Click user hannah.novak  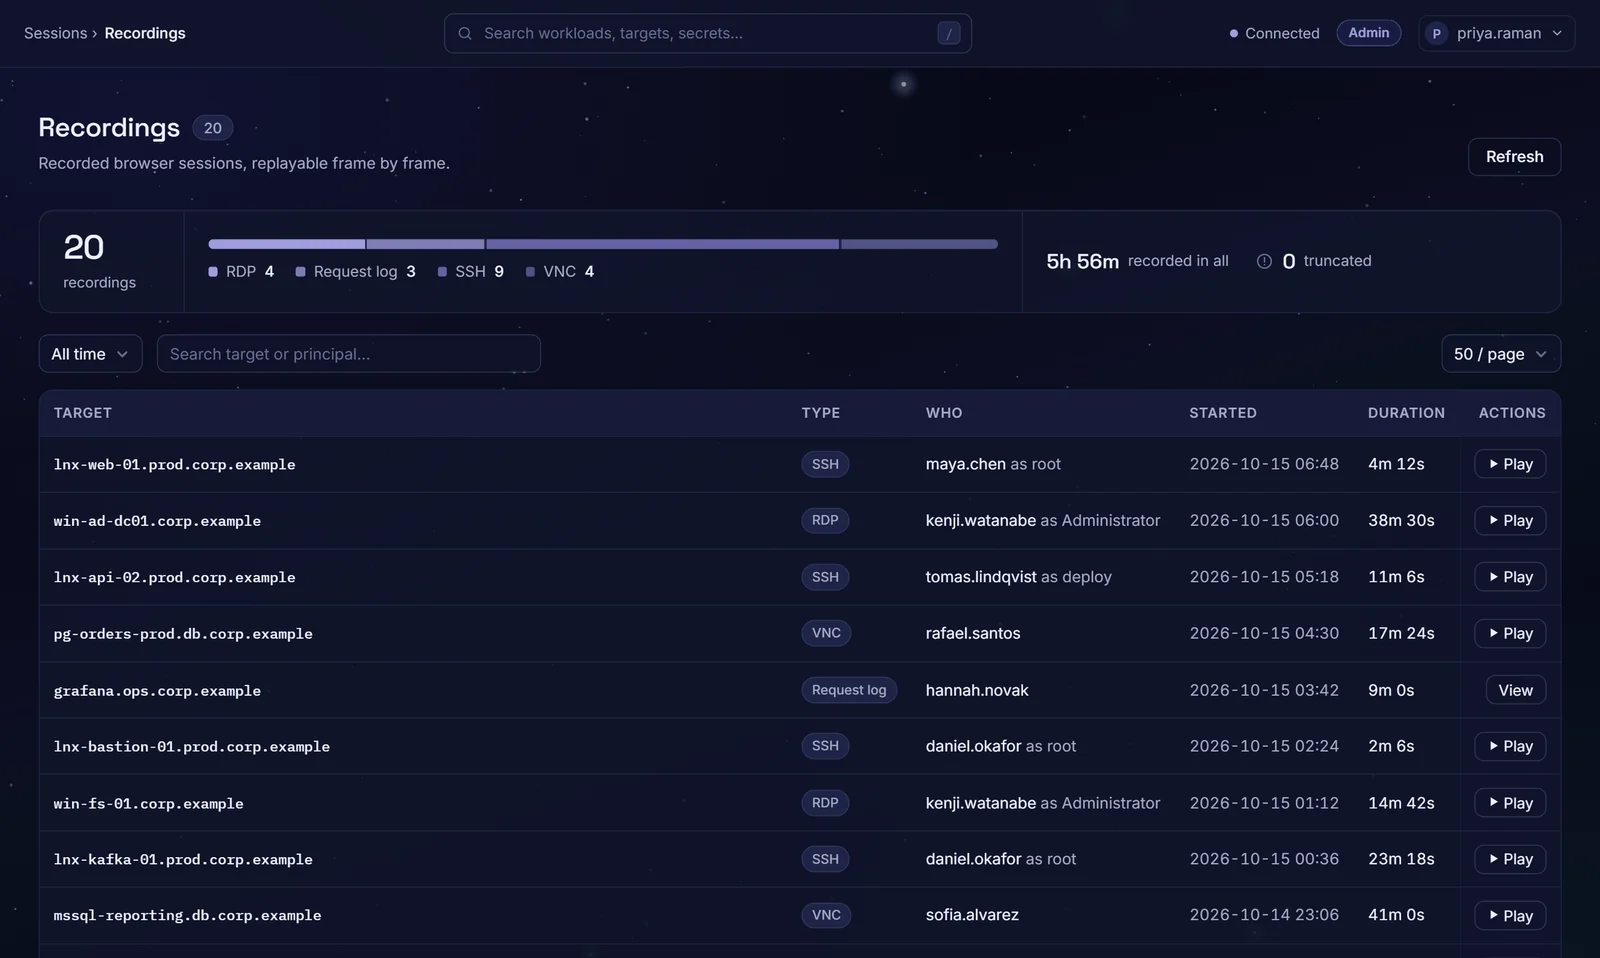977,690
